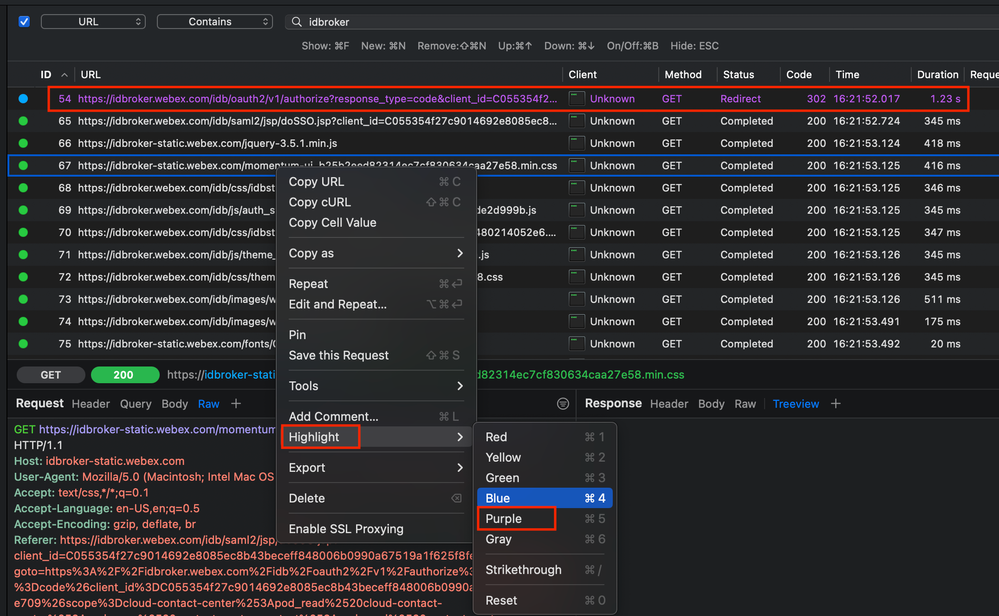Expand the Tools submenu
Screen dimensions: 999x616
click(376, 386)
